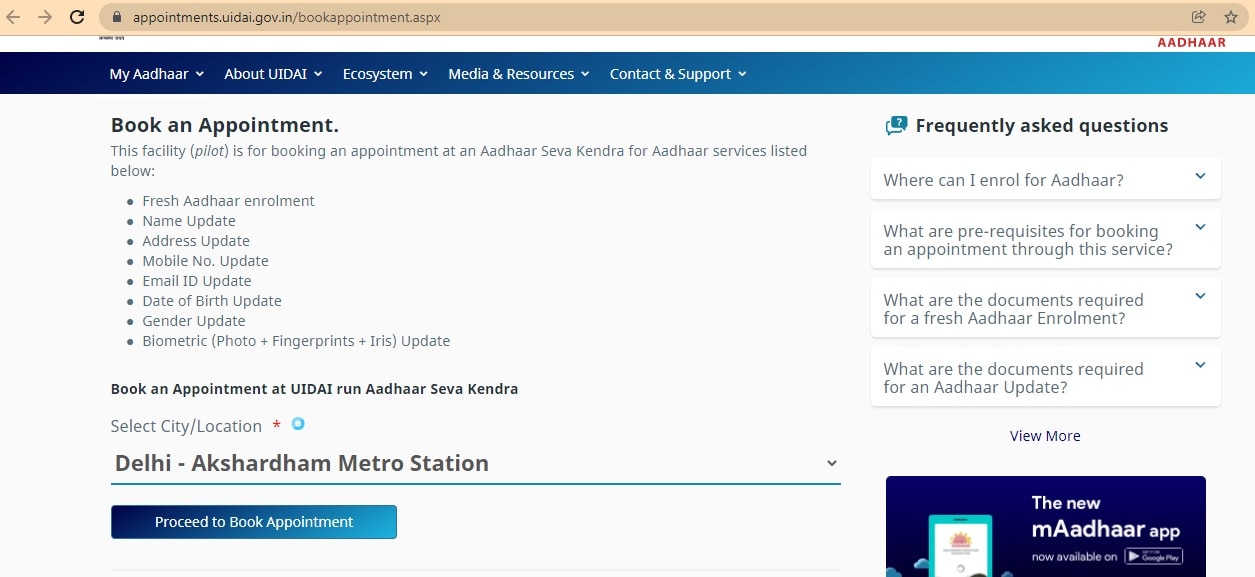Click the FAQ speech bubble icon
The width and height of the screenshot is (1255, 577).
tap(896, 126)
